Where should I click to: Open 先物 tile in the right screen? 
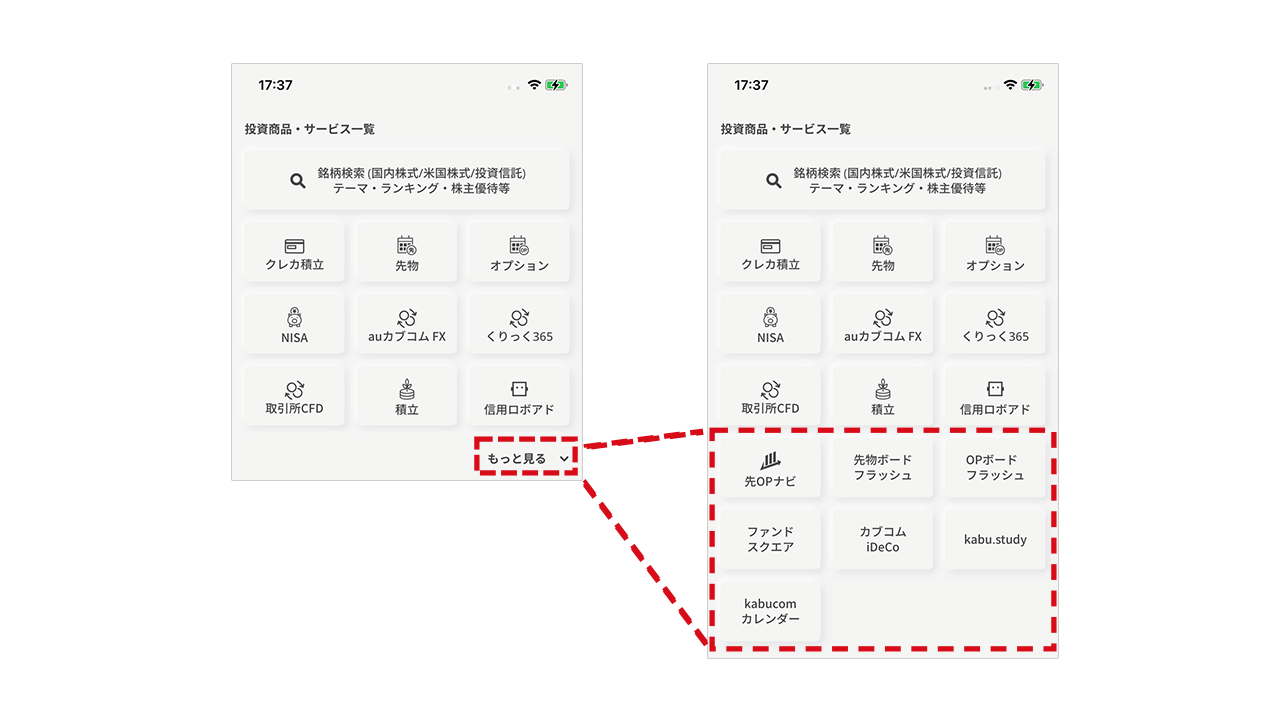[883, 252]
